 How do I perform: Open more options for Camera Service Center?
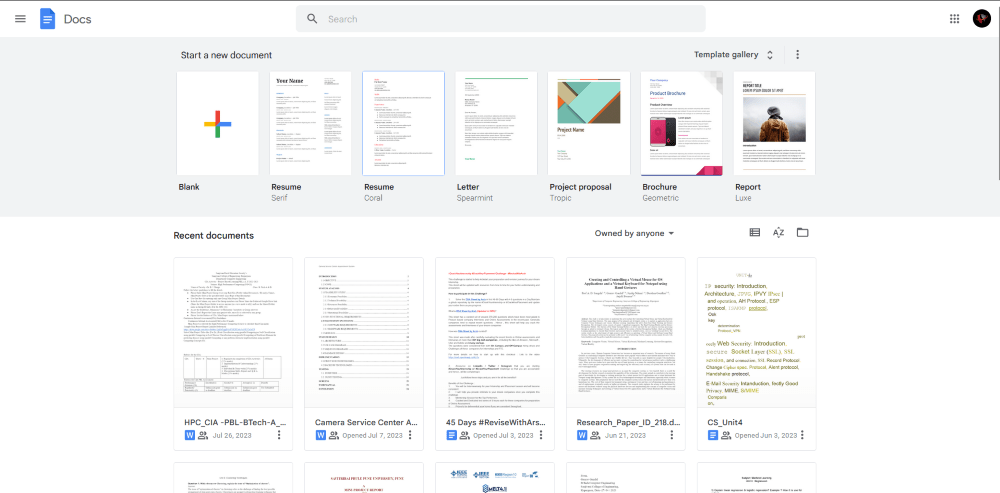410,435
